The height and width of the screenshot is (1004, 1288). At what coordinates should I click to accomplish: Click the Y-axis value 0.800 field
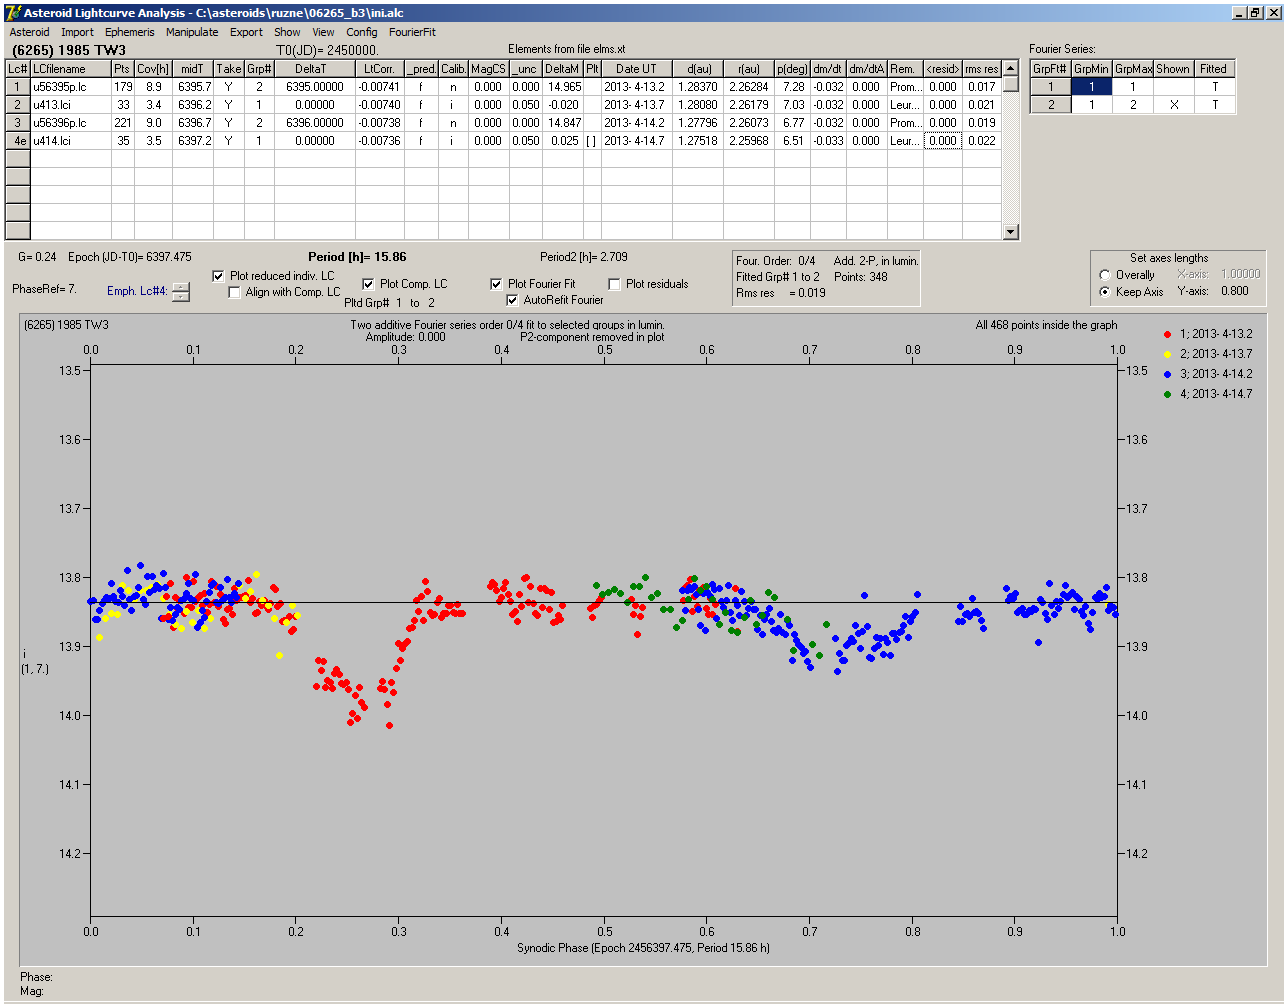[x=1234, y=292]
